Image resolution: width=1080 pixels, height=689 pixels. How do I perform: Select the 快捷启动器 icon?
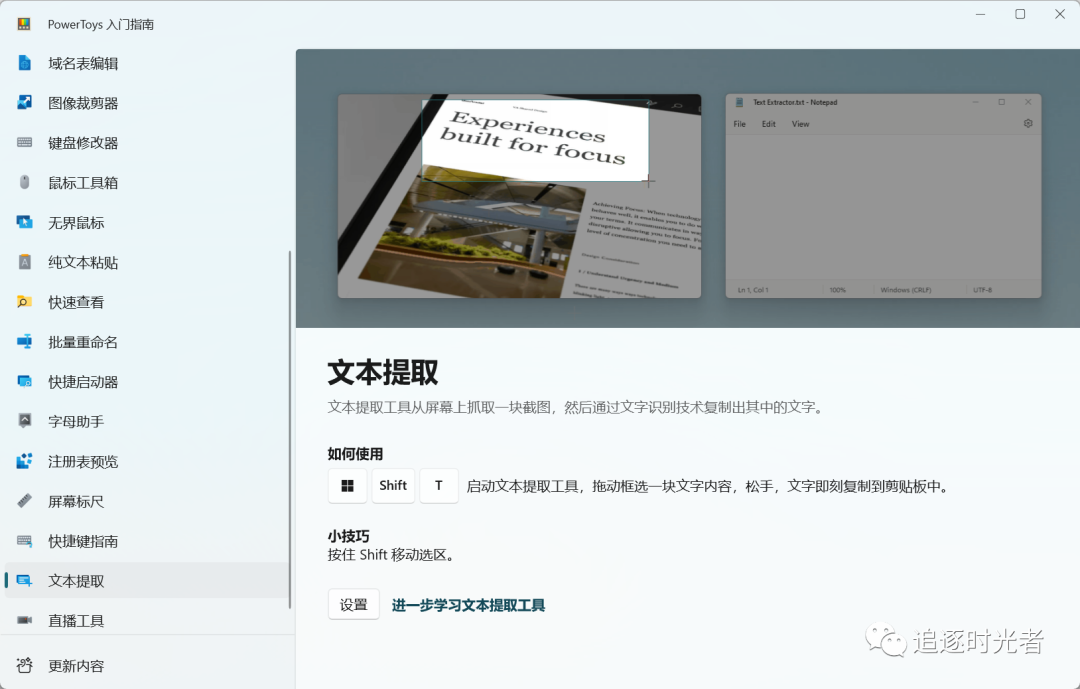click(22, 381)
